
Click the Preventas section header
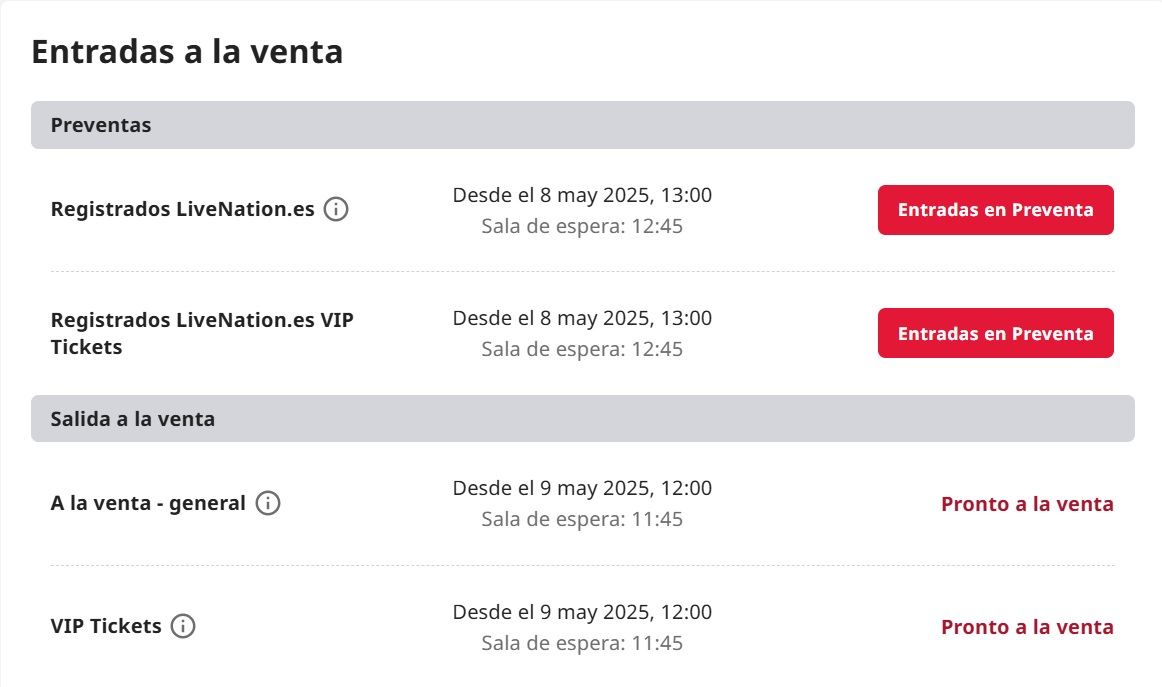point(582,125)
